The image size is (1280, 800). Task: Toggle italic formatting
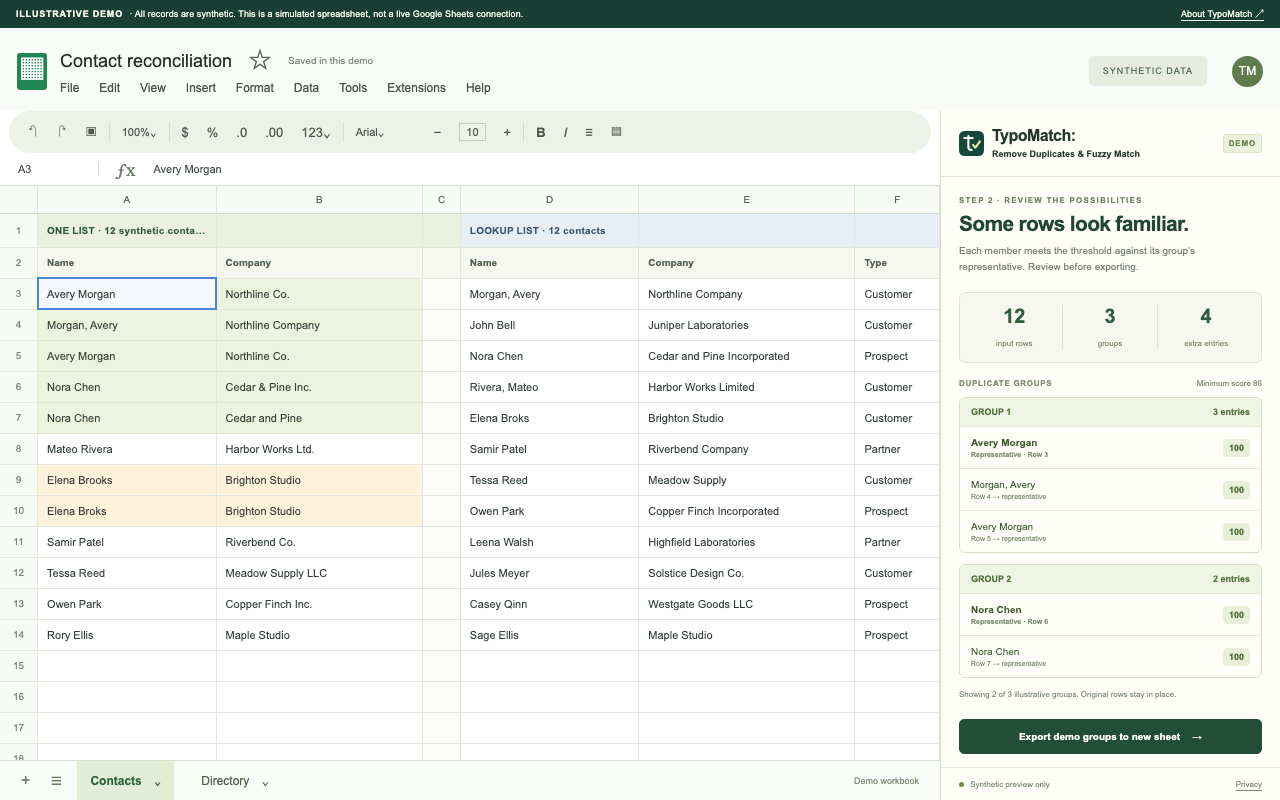pyautogui.click(x=565, y=132)
